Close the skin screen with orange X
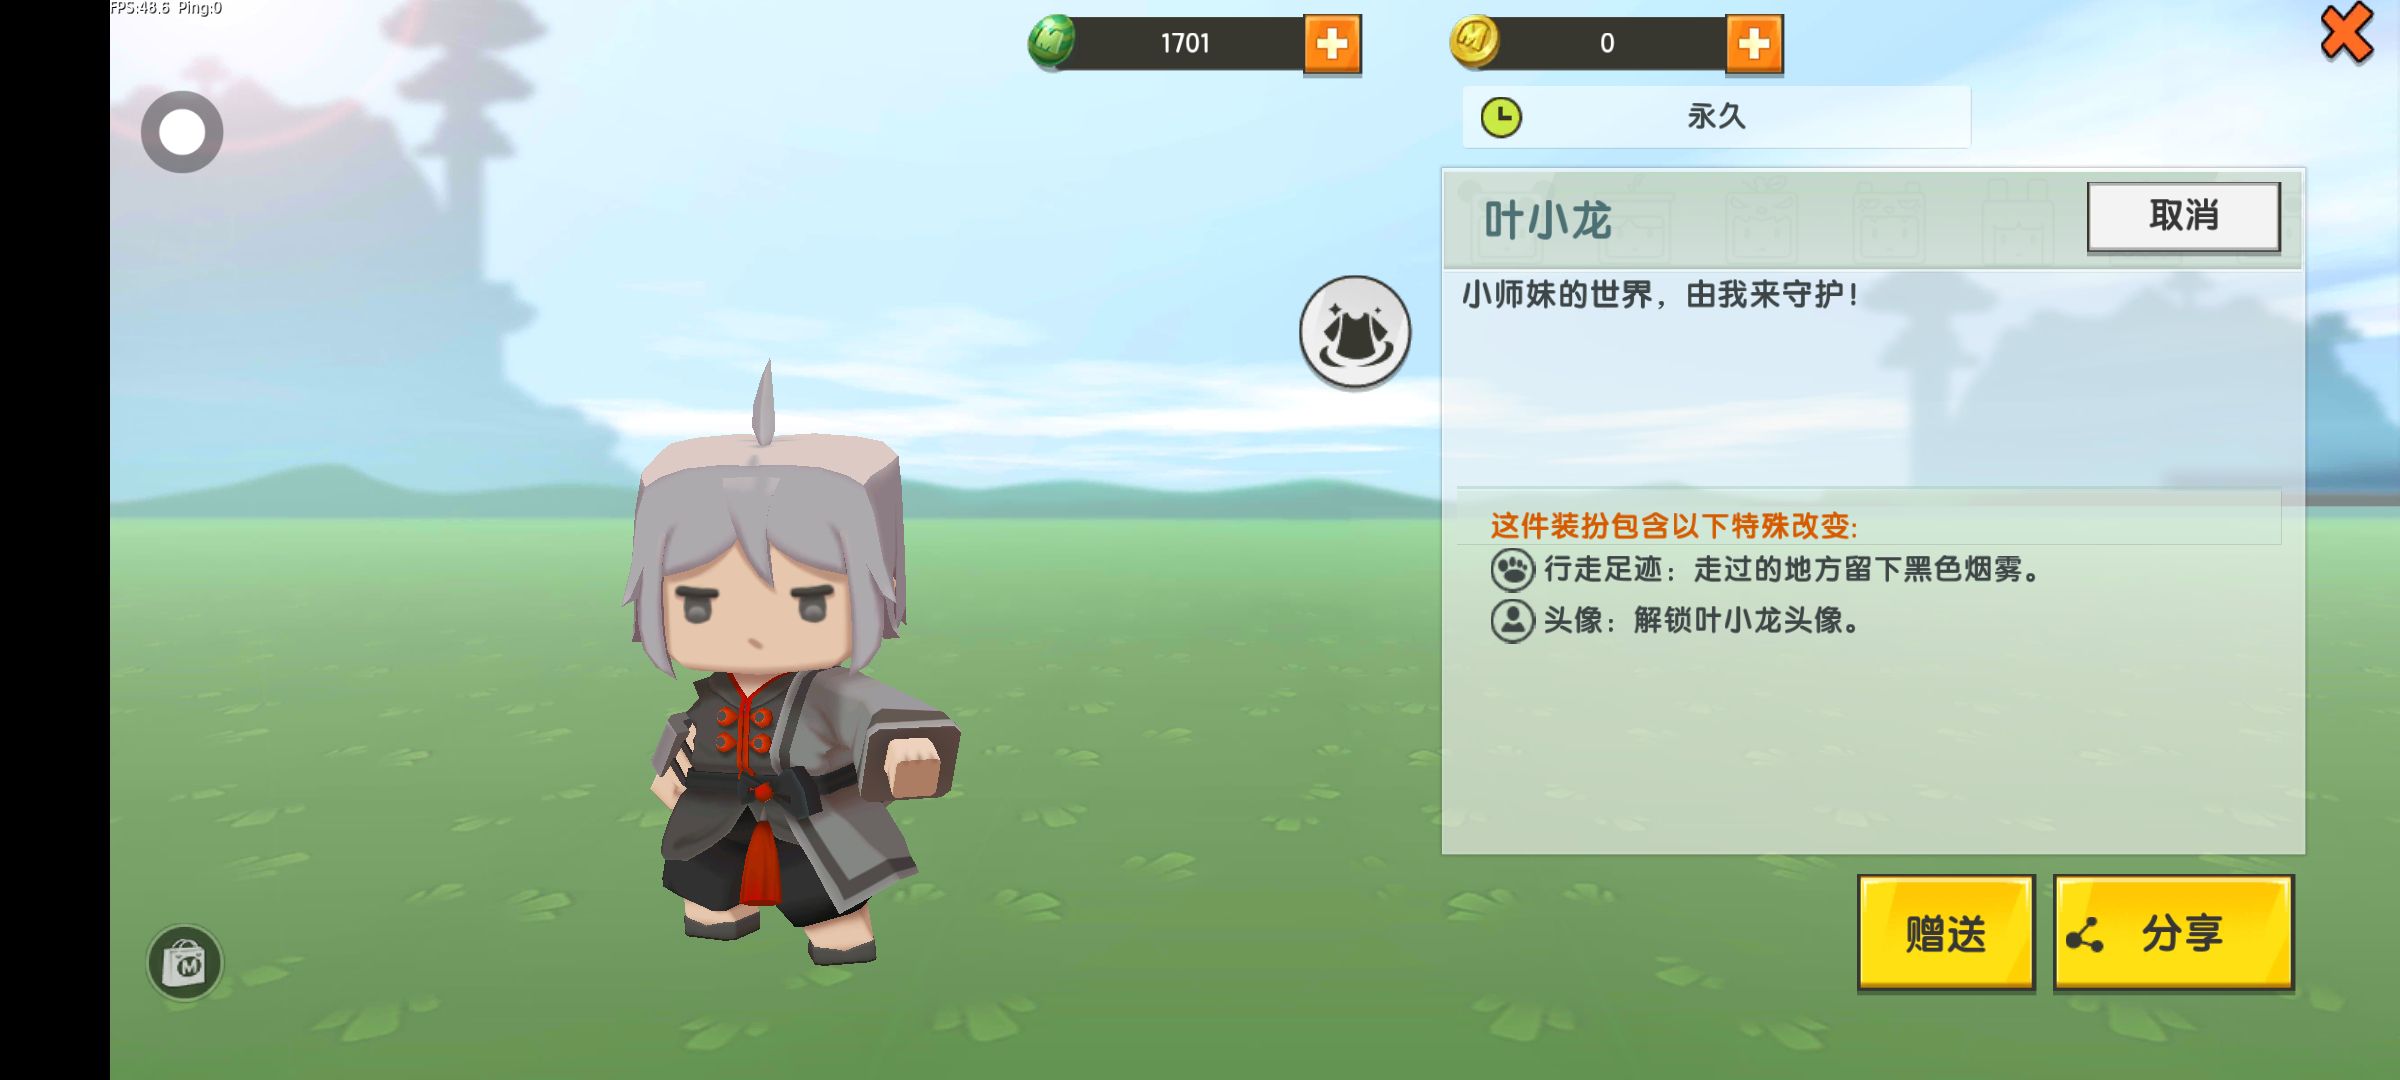 click(x=2346, y=33)
